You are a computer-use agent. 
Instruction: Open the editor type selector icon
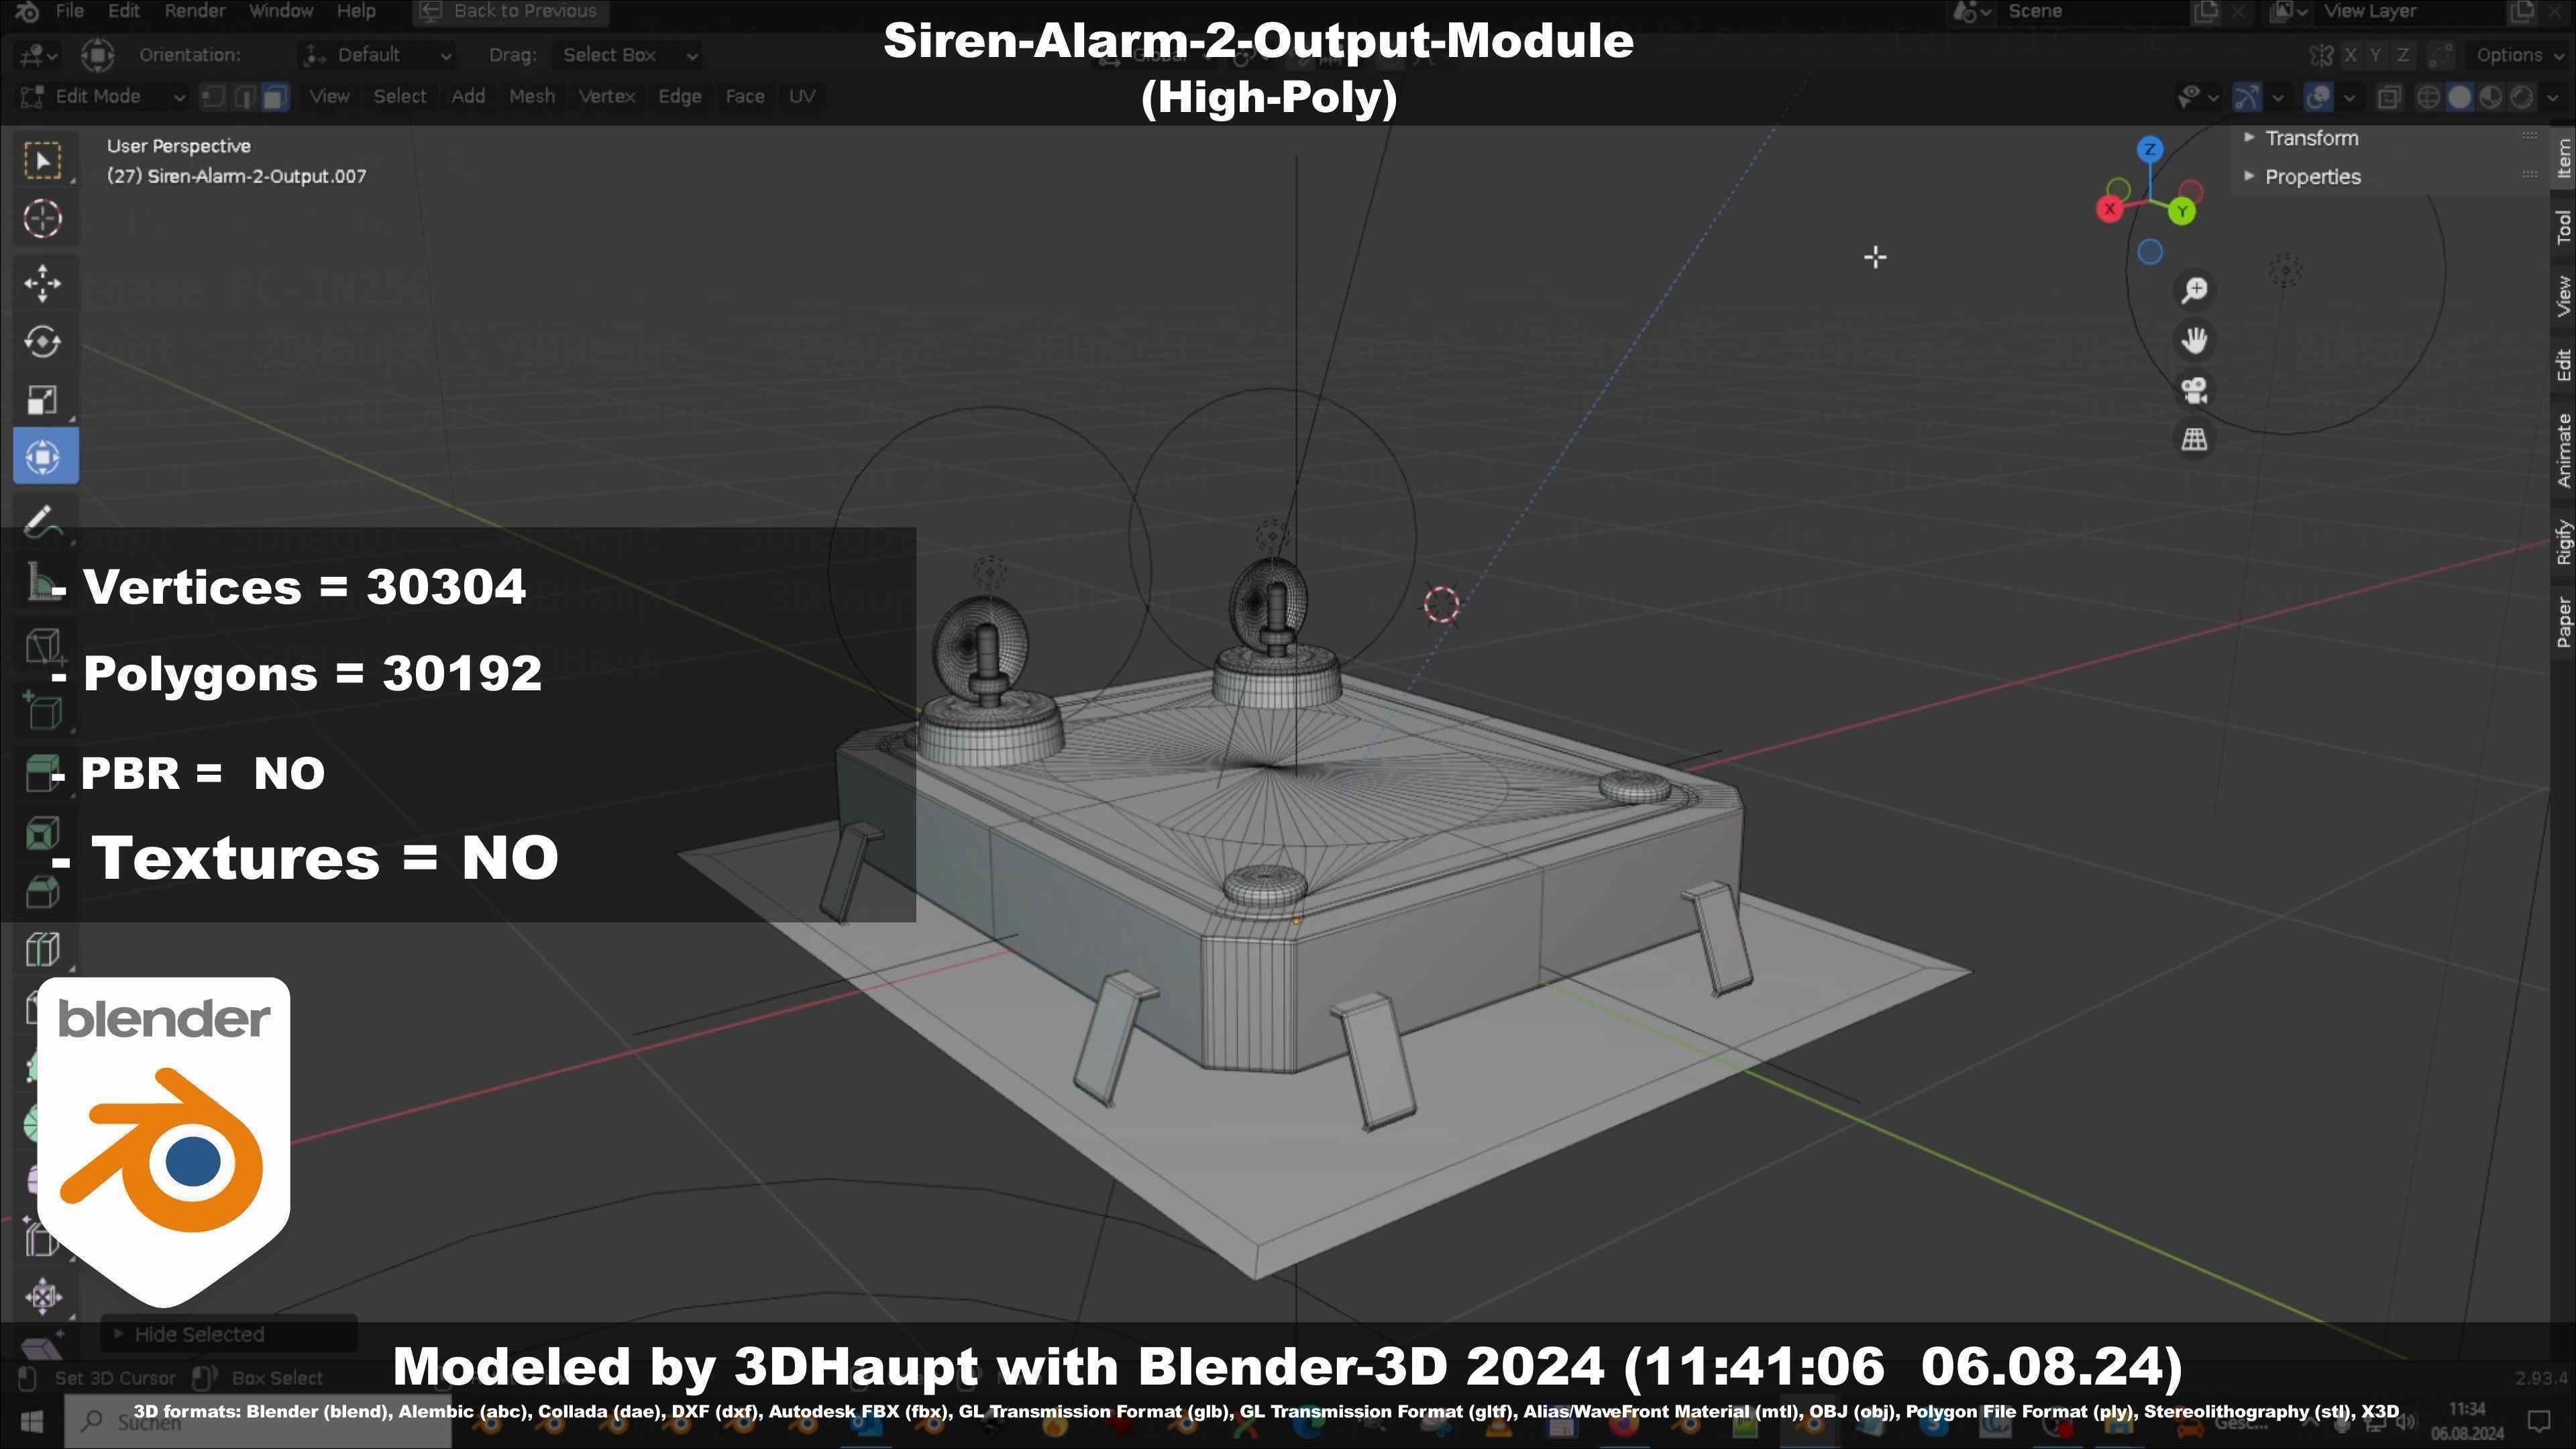pos(38,55)
